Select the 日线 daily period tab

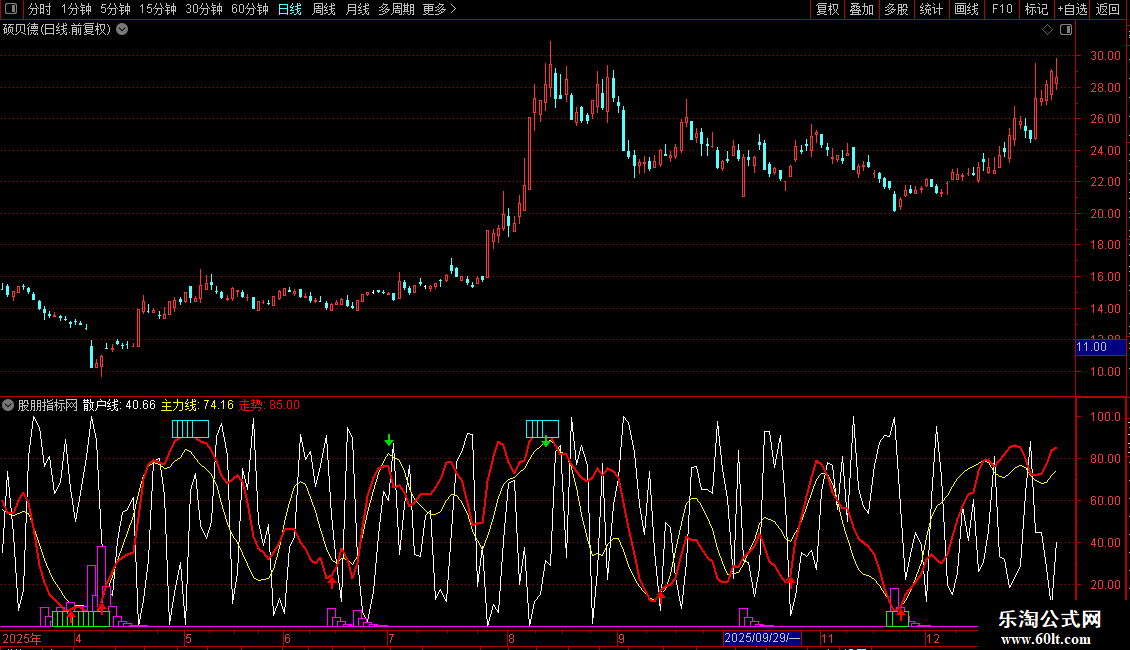click(290, 9)
